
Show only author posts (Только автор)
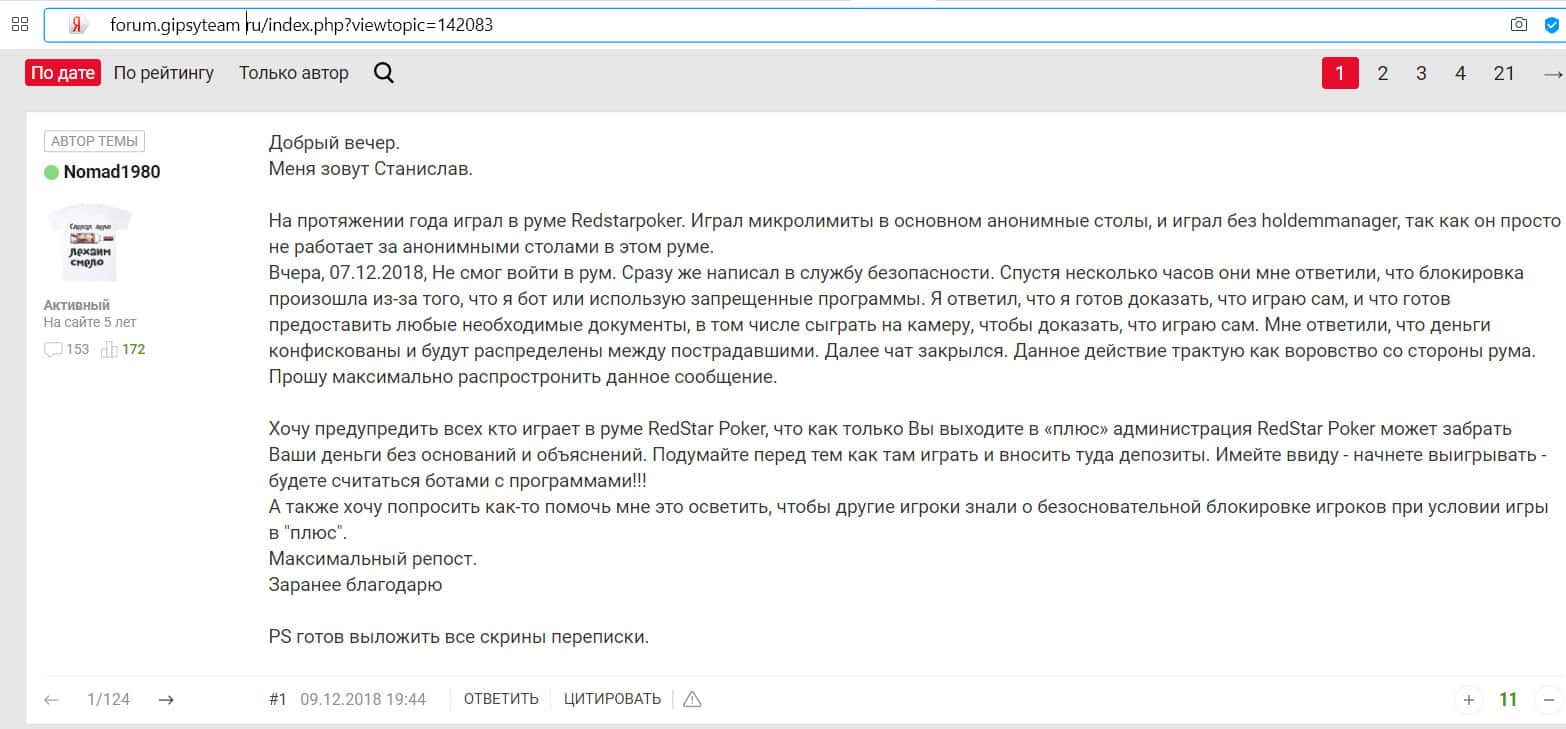tap(294, 73)
